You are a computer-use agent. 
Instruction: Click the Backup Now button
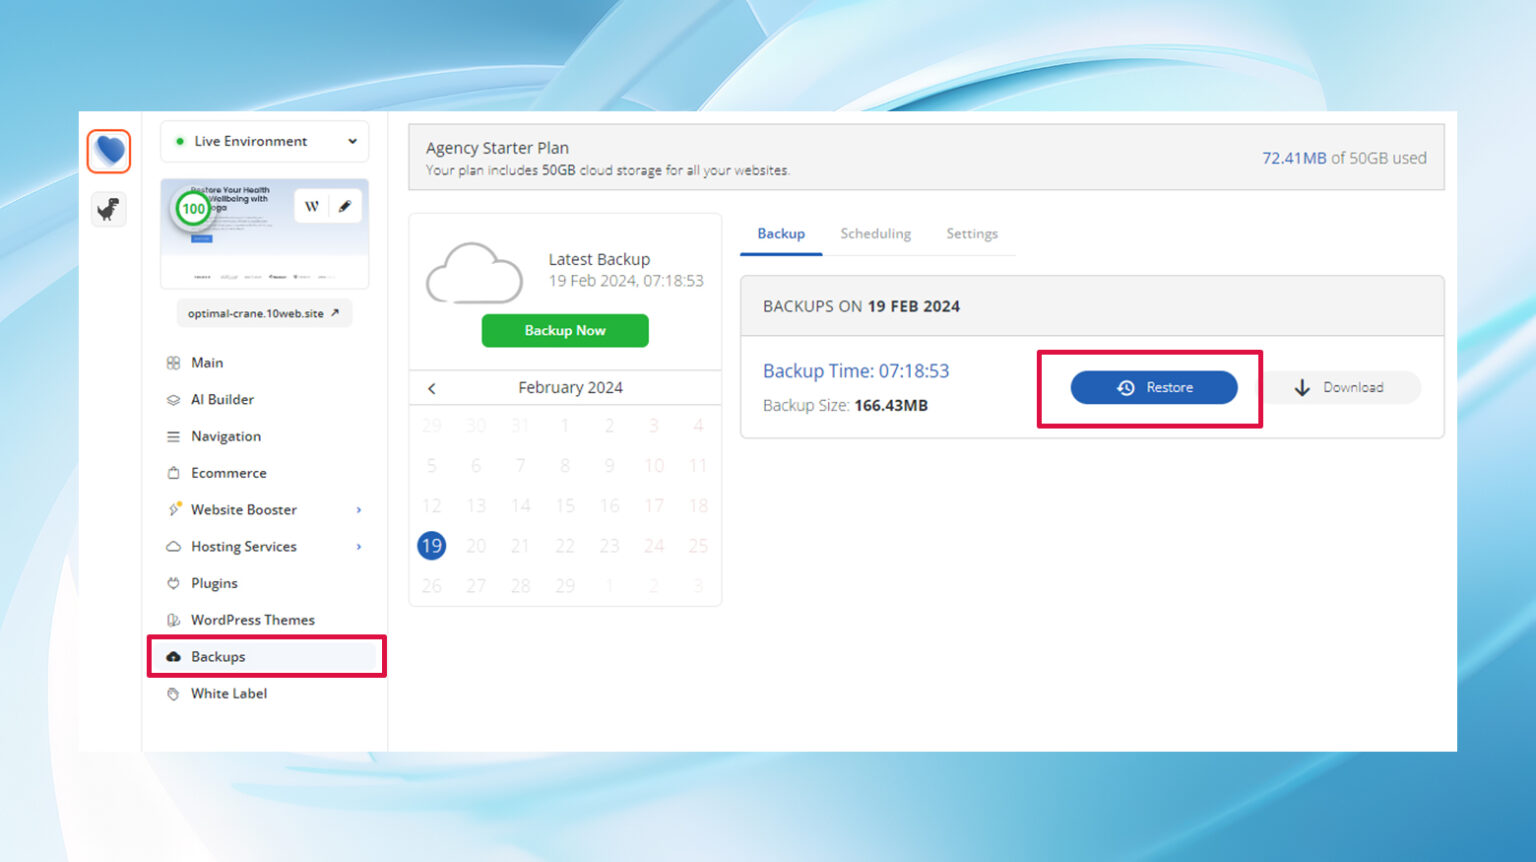[565, 330]
